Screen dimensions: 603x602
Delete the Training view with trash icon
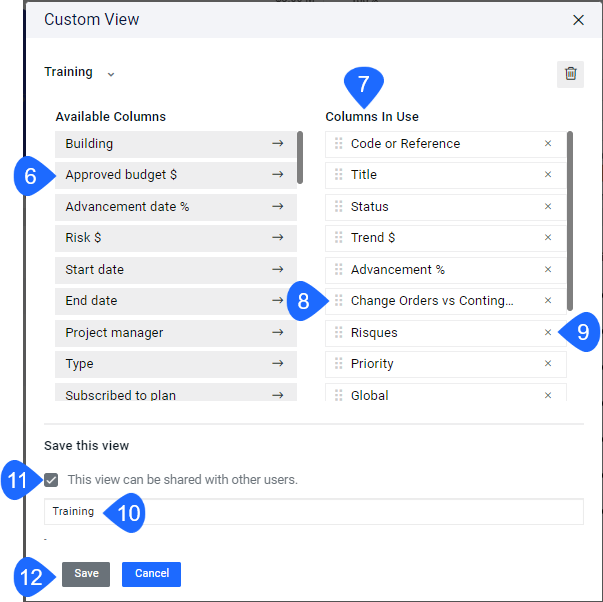570,74
